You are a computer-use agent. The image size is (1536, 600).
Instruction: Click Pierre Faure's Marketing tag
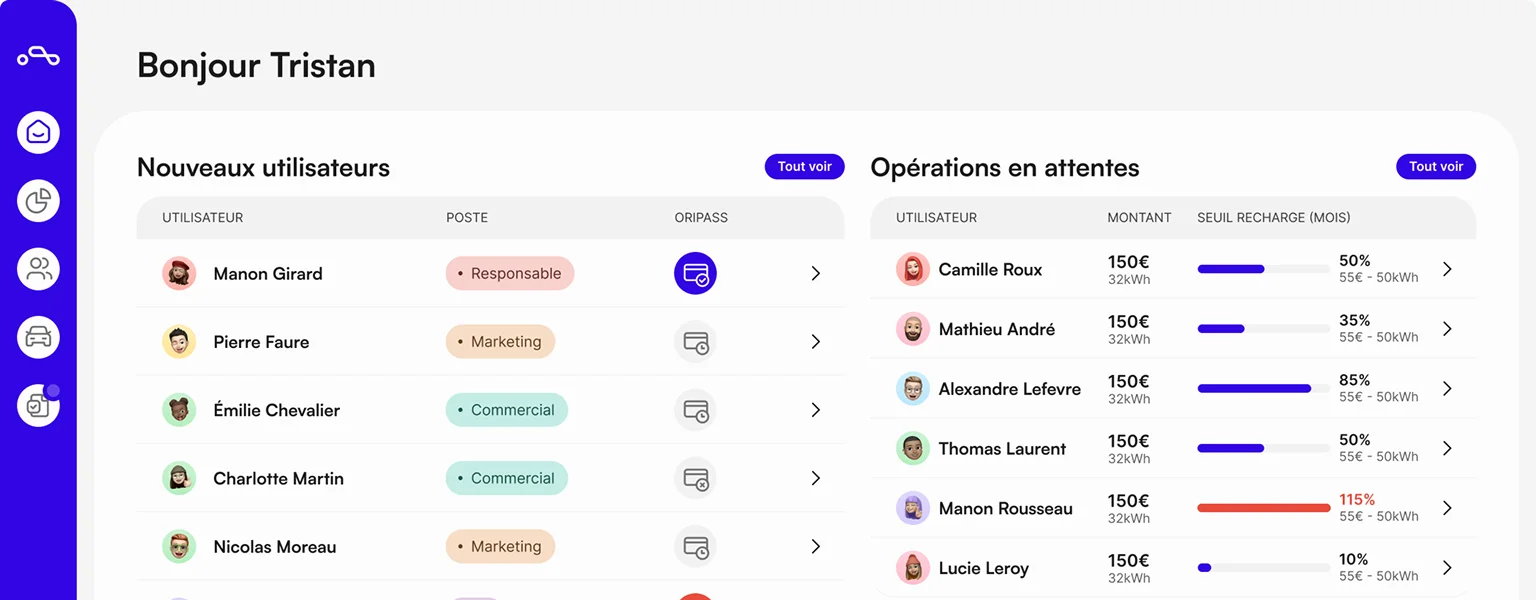click(500, 342)
